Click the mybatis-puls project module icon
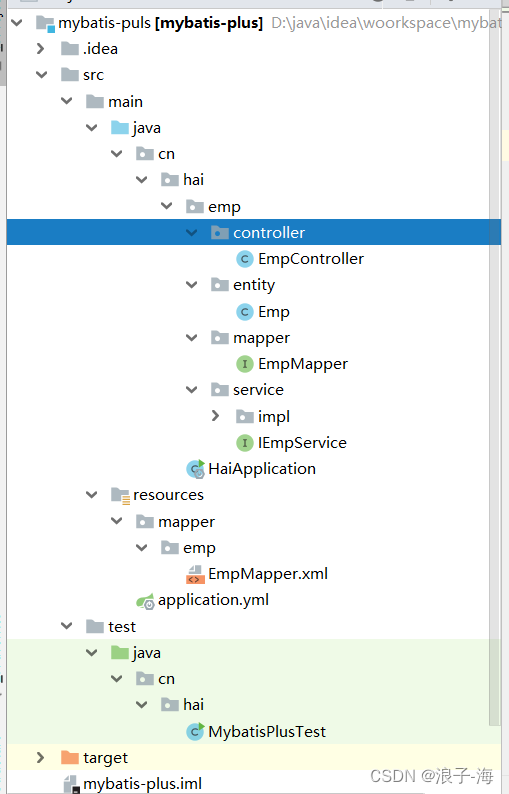 coord(45,24)
